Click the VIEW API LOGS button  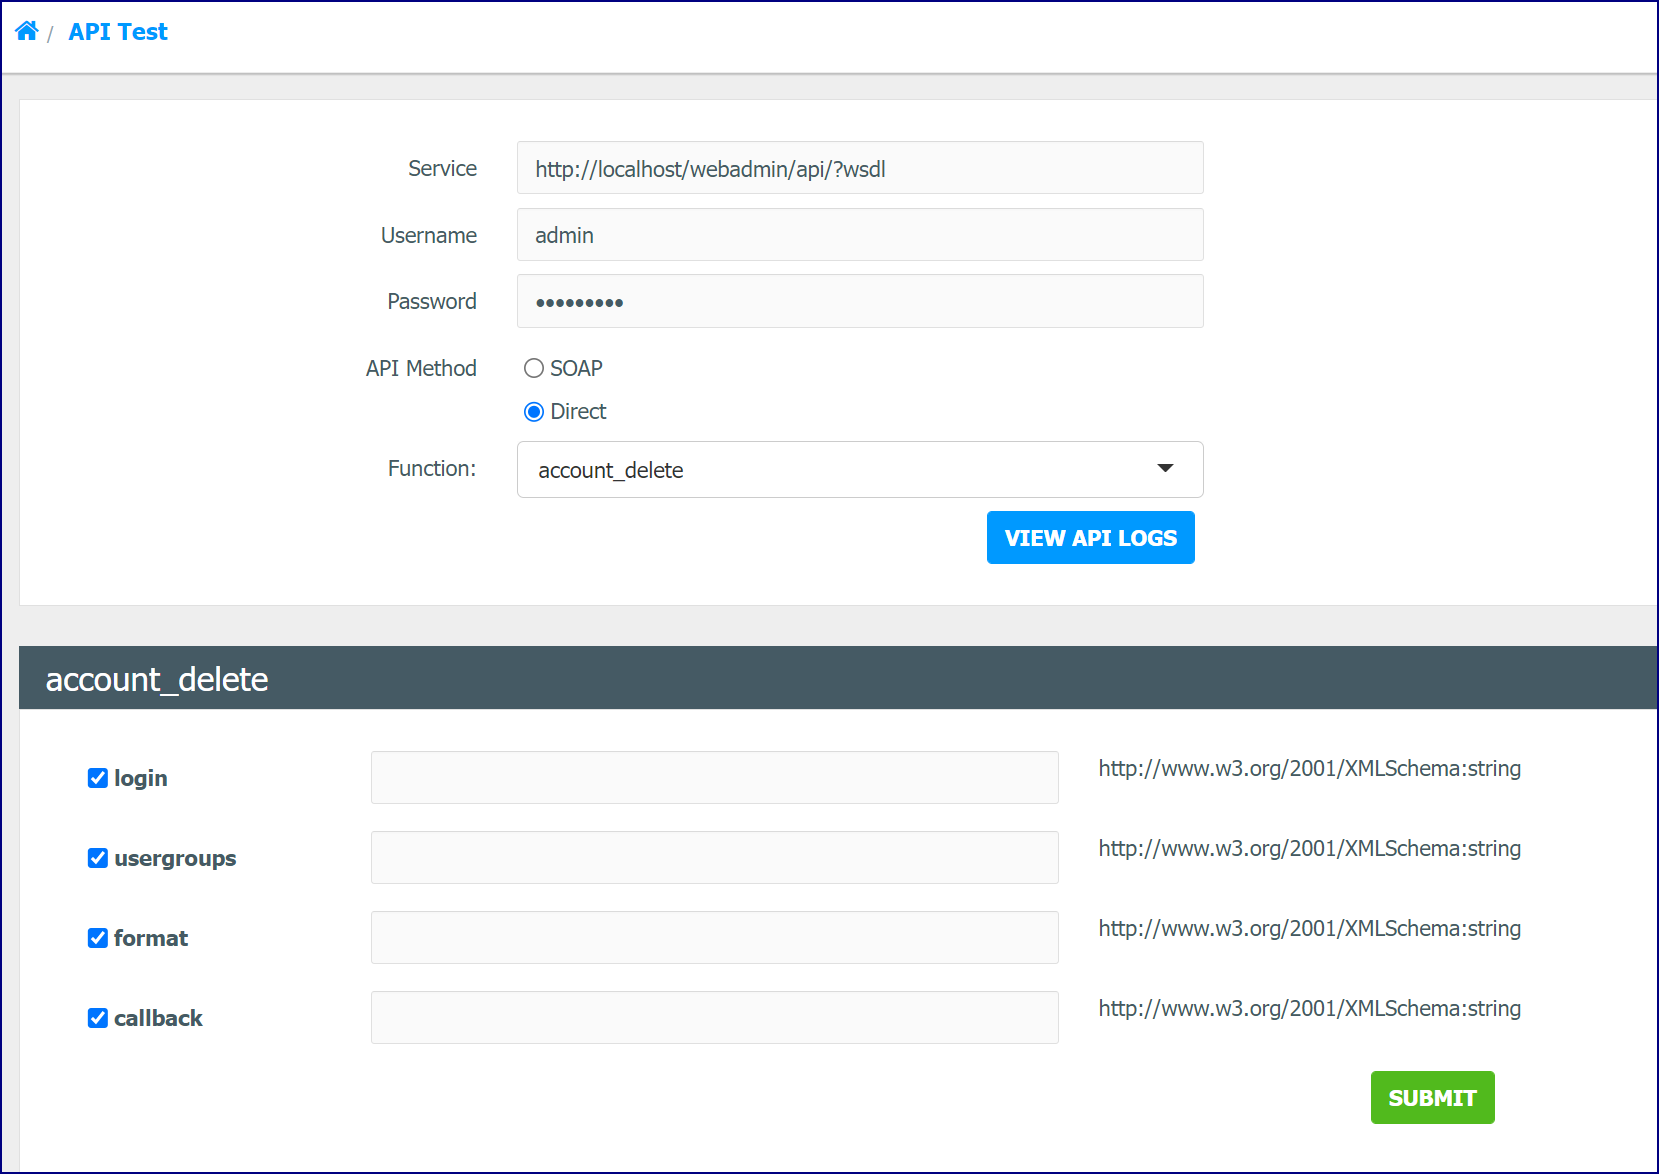(x=1091, y=538)
